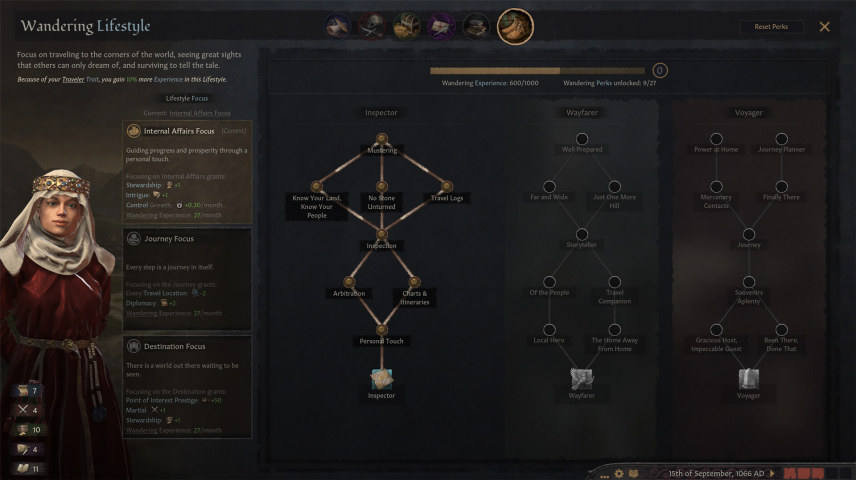This screenshot has height=480, width=856.
Task: Select the Journey Focus option
Action: tap(187, 279)
